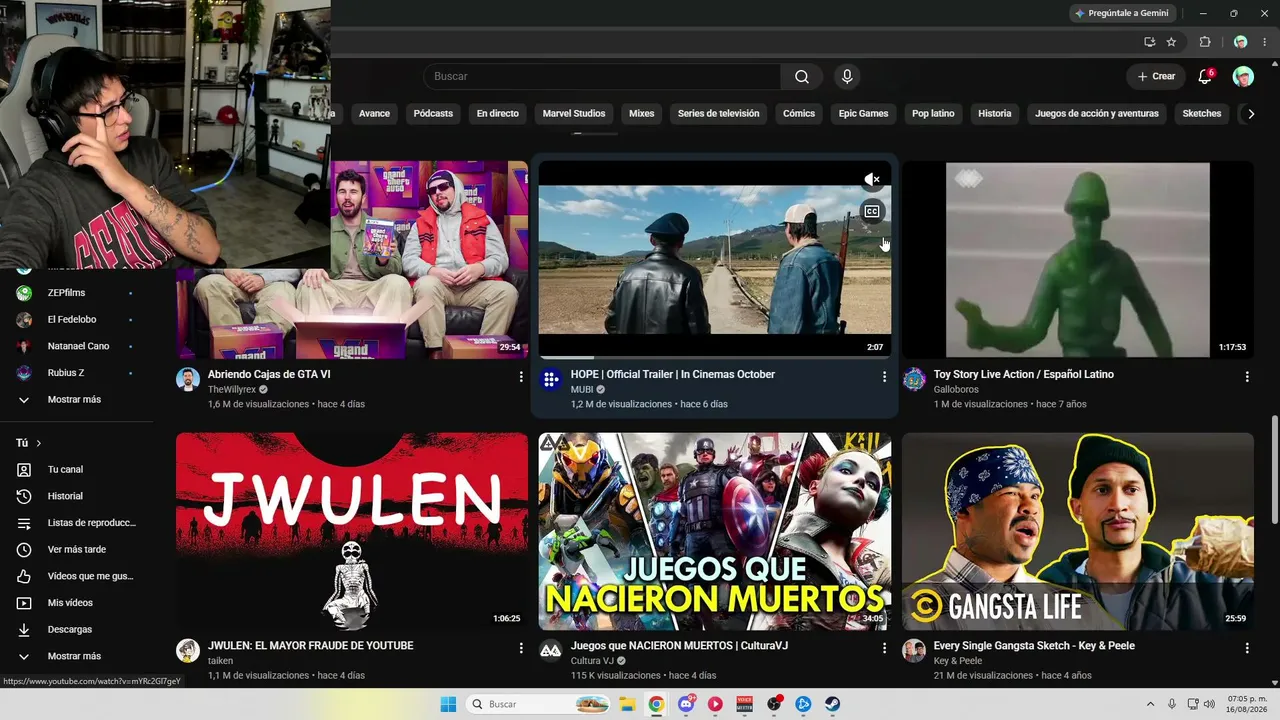The width and height of the screenshot is (1280, 720).
Task: Open options menu for Toy Story Live Action
Action: [1247, 376]
